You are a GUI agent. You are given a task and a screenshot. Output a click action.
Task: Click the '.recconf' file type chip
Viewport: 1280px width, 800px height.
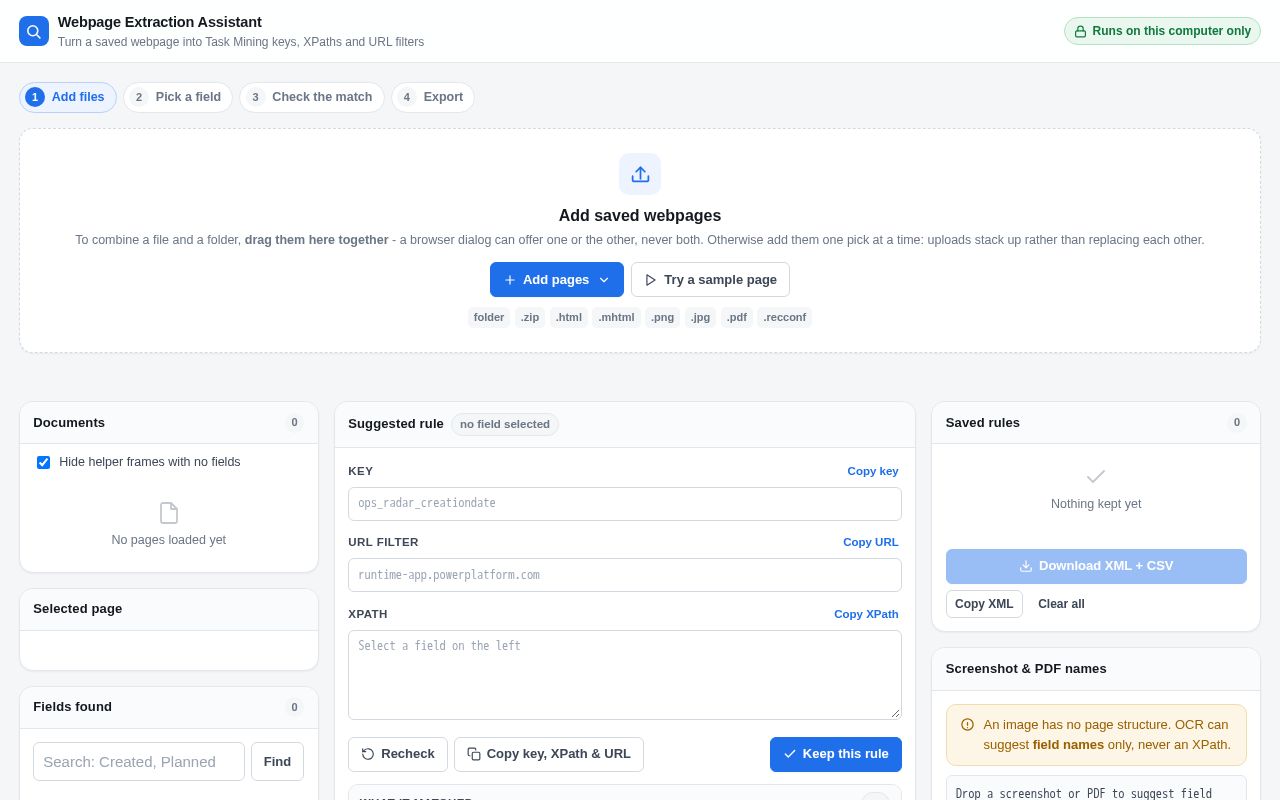785,317
